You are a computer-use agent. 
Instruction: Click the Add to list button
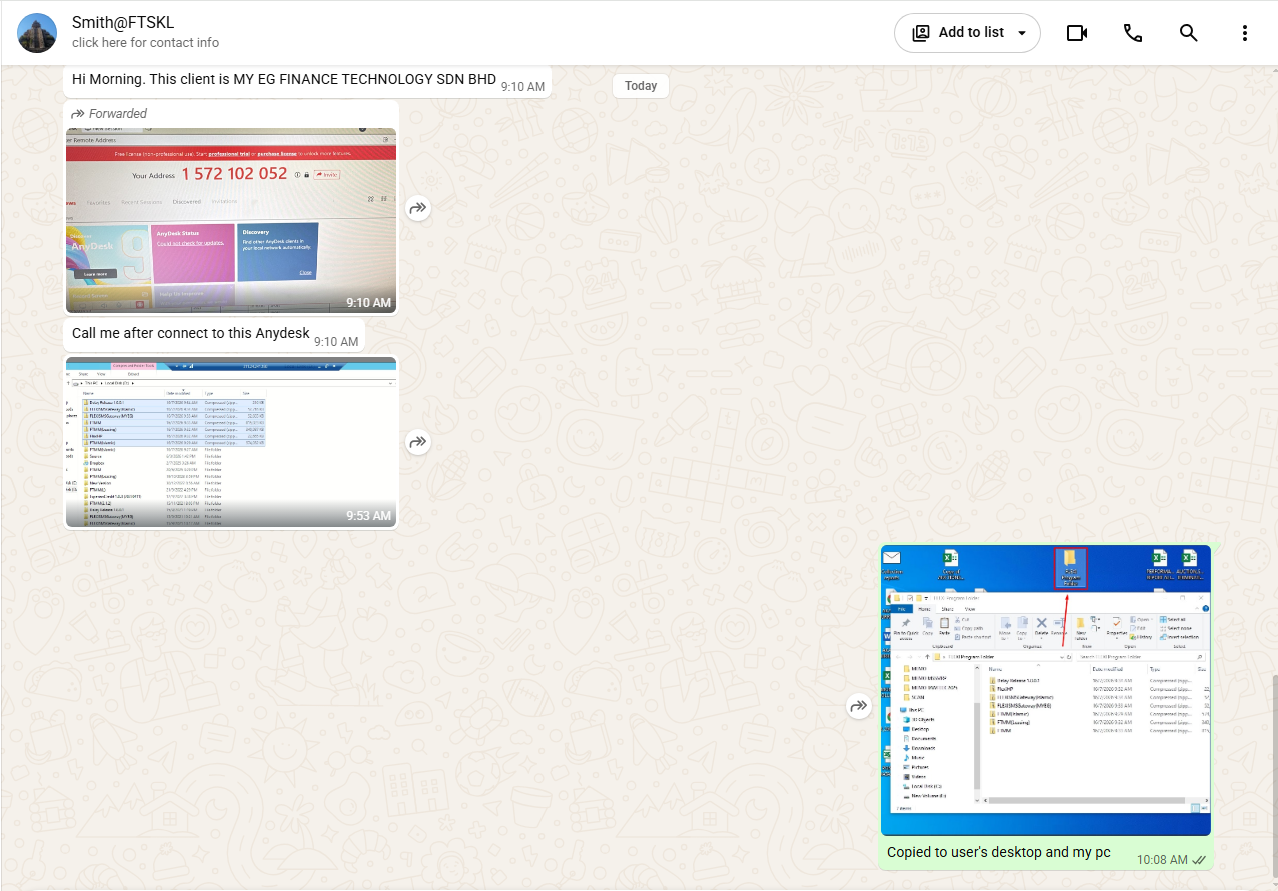[967, 33]
